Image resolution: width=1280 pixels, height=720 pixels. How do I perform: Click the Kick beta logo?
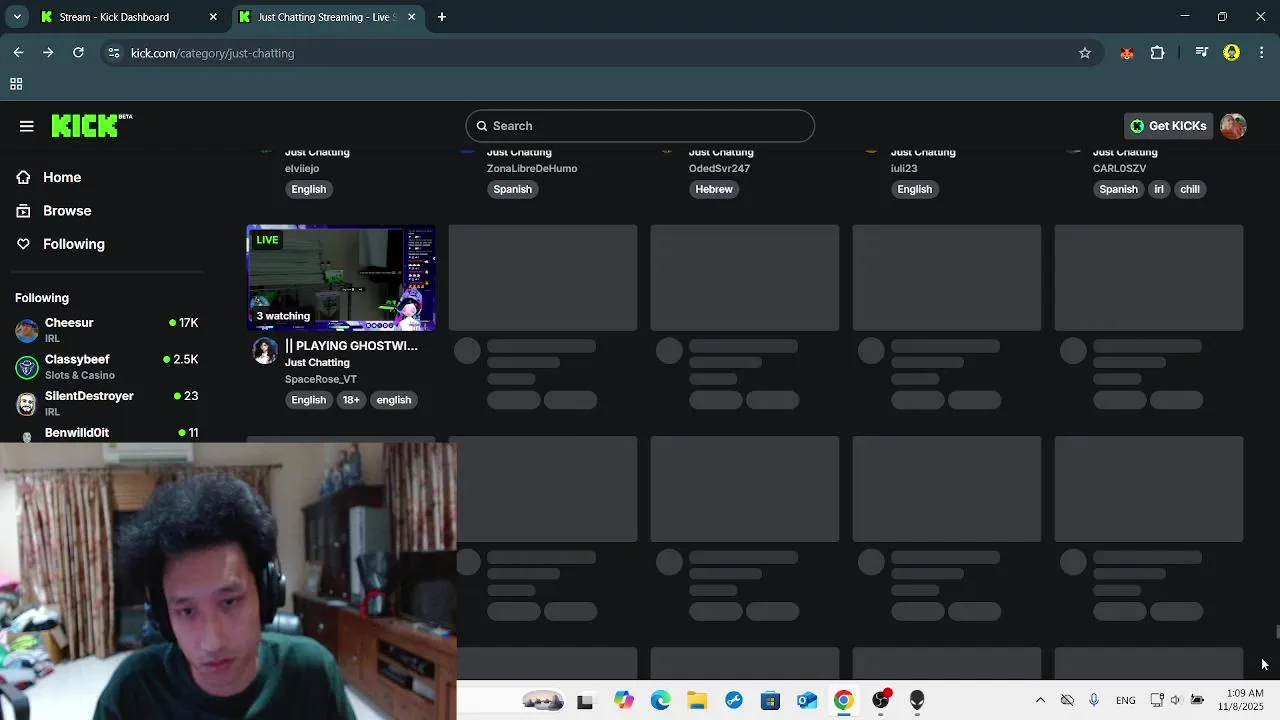pyautogui.click(x=91, y=125)
